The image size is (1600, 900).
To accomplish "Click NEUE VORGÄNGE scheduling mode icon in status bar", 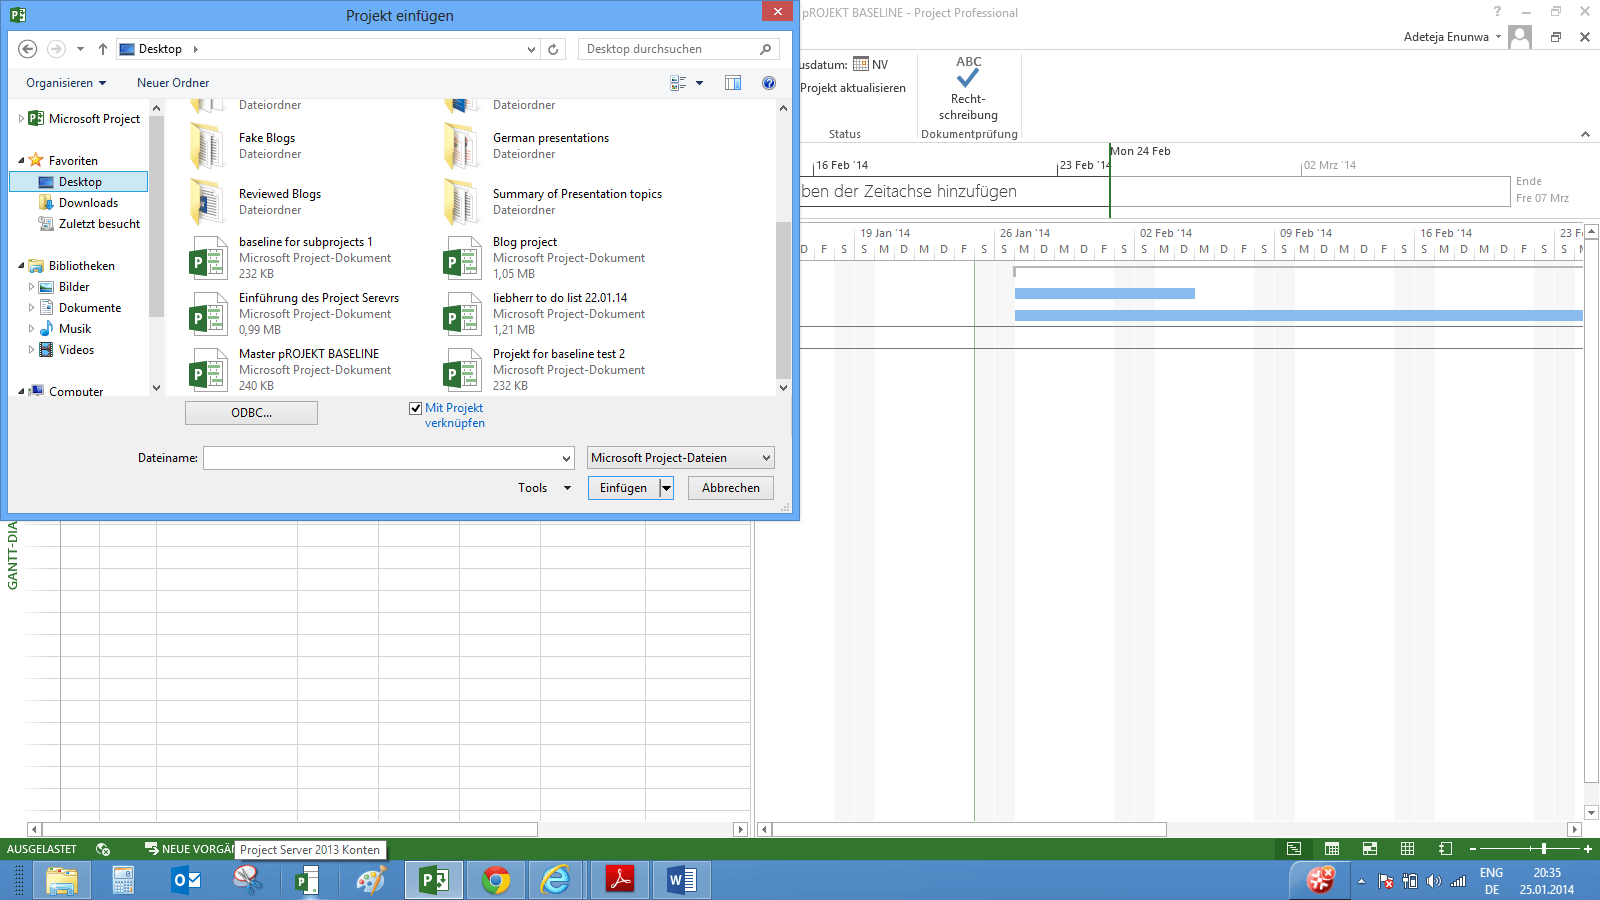I will pos(152,849).
